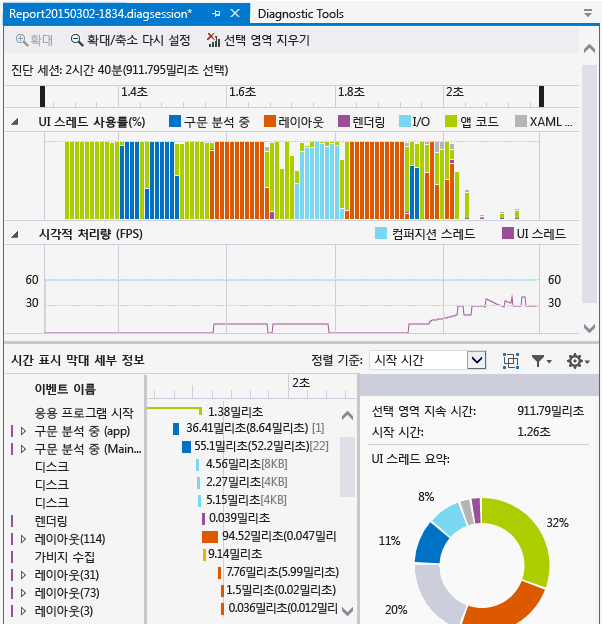Click the 55.1밀리초 blue bar
Screen dimensions: 602x624
coord(186,447)
